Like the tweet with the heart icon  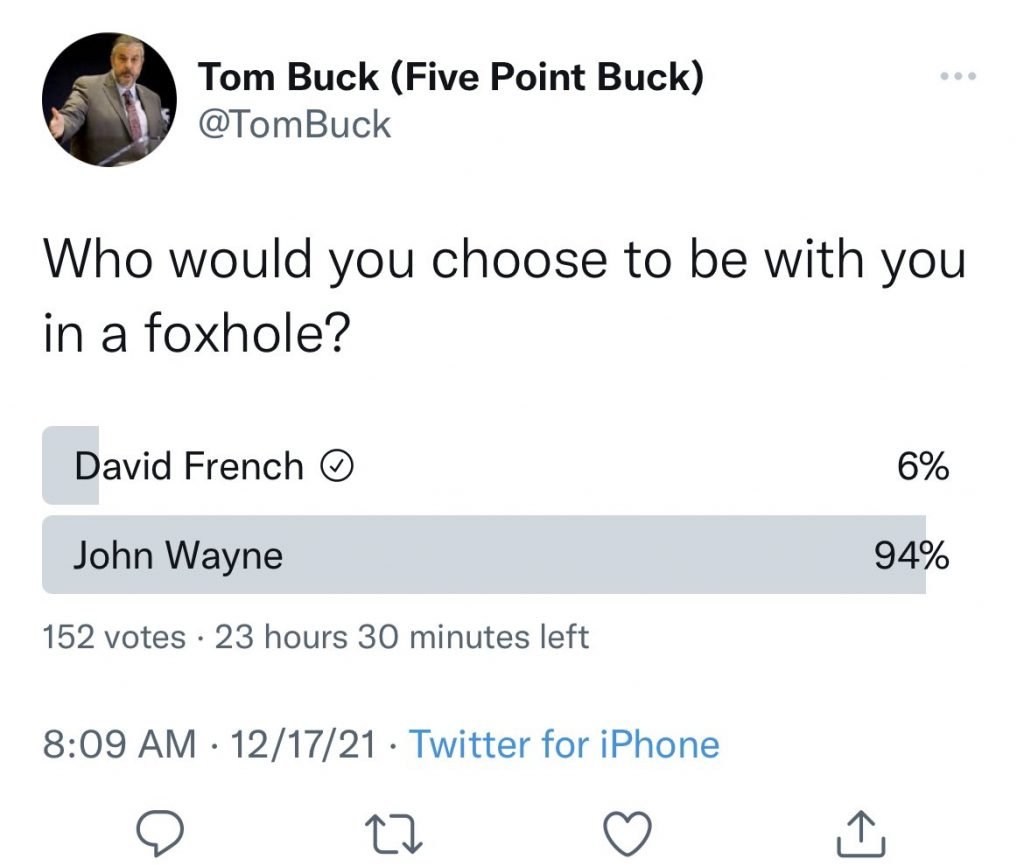coord(627,833)
